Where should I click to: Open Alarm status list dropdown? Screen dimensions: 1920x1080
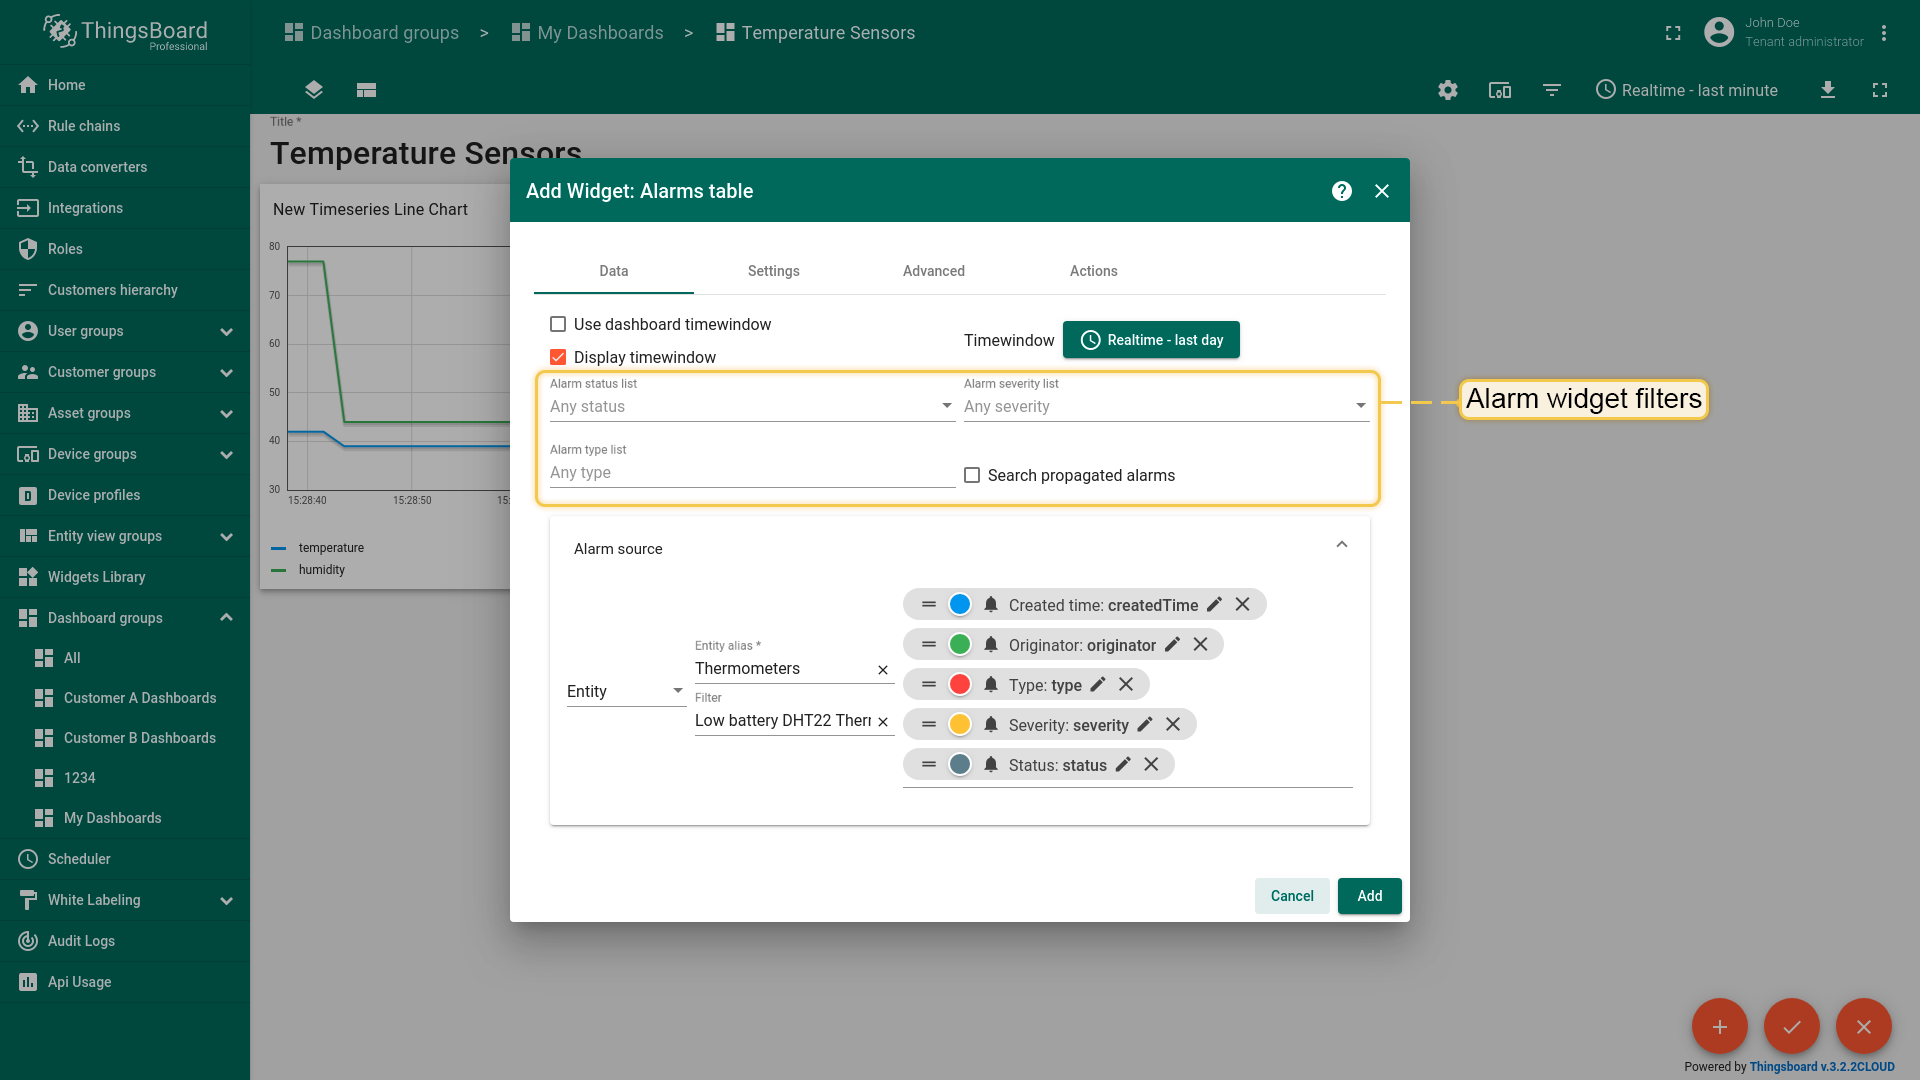[x=752, y=406]
